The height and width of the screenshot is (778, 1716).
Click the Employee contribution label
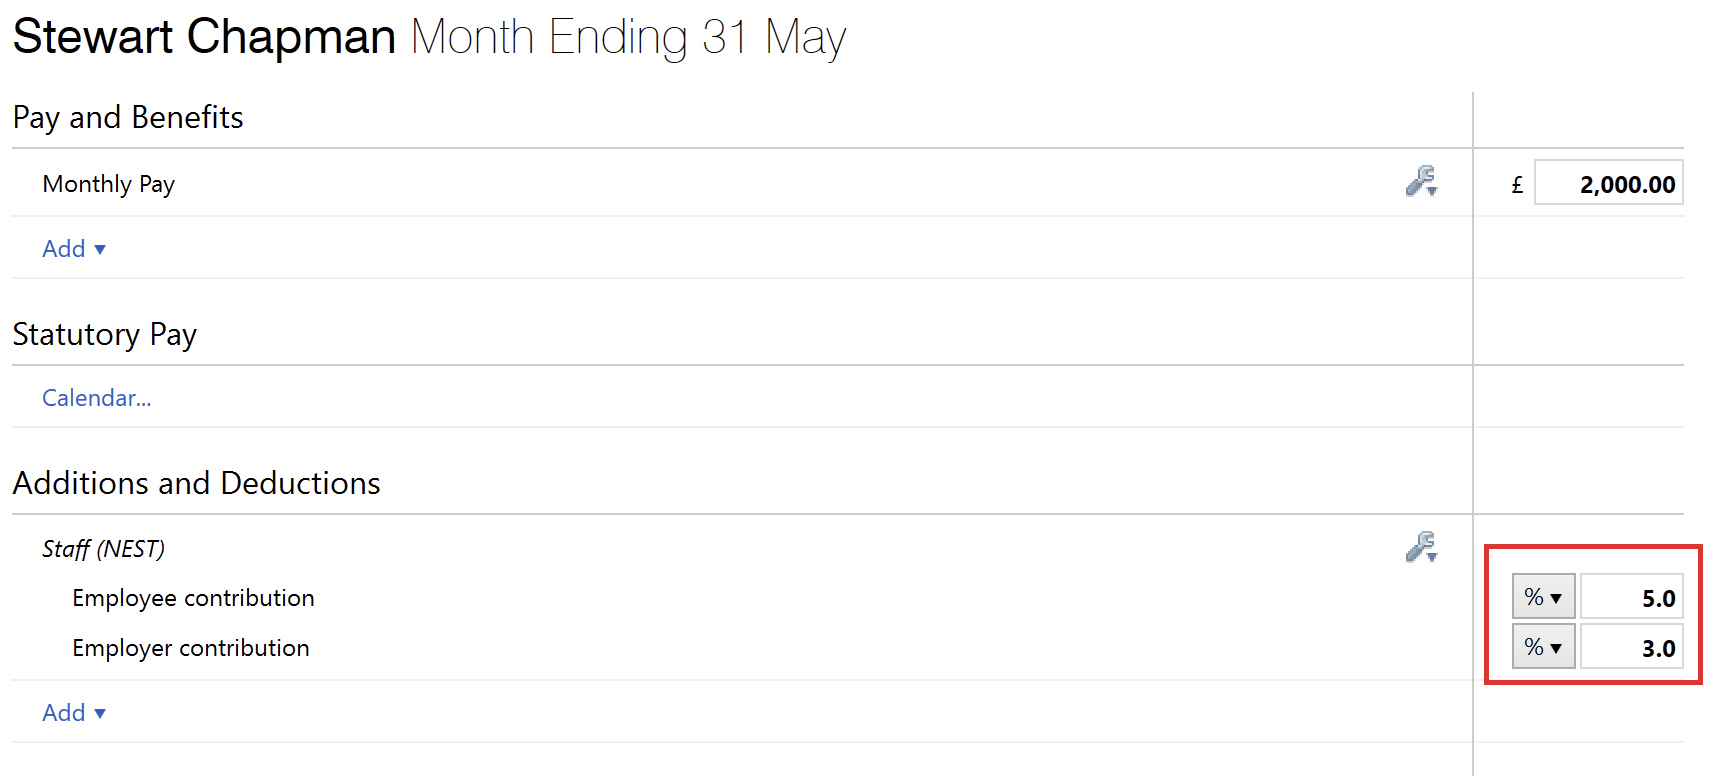click(194, 598)
